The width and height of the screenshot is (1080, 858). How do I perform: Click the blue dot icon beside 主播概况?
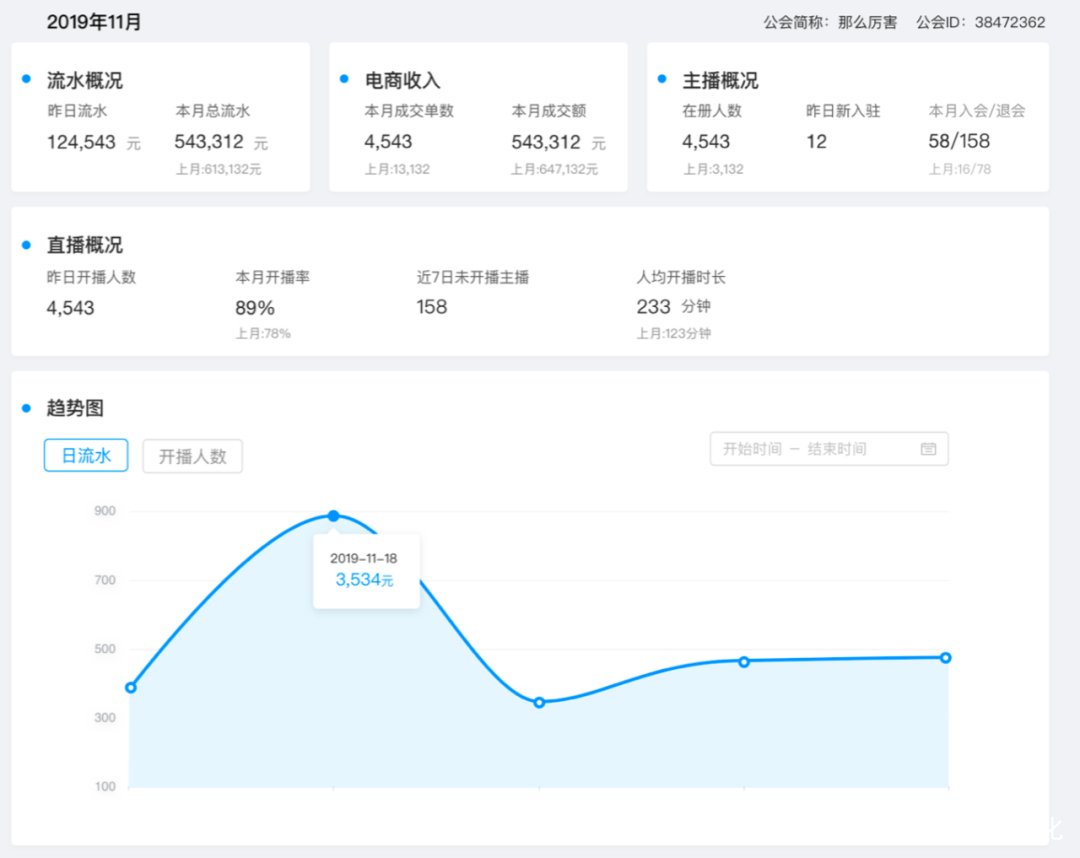tap(660, 80)
